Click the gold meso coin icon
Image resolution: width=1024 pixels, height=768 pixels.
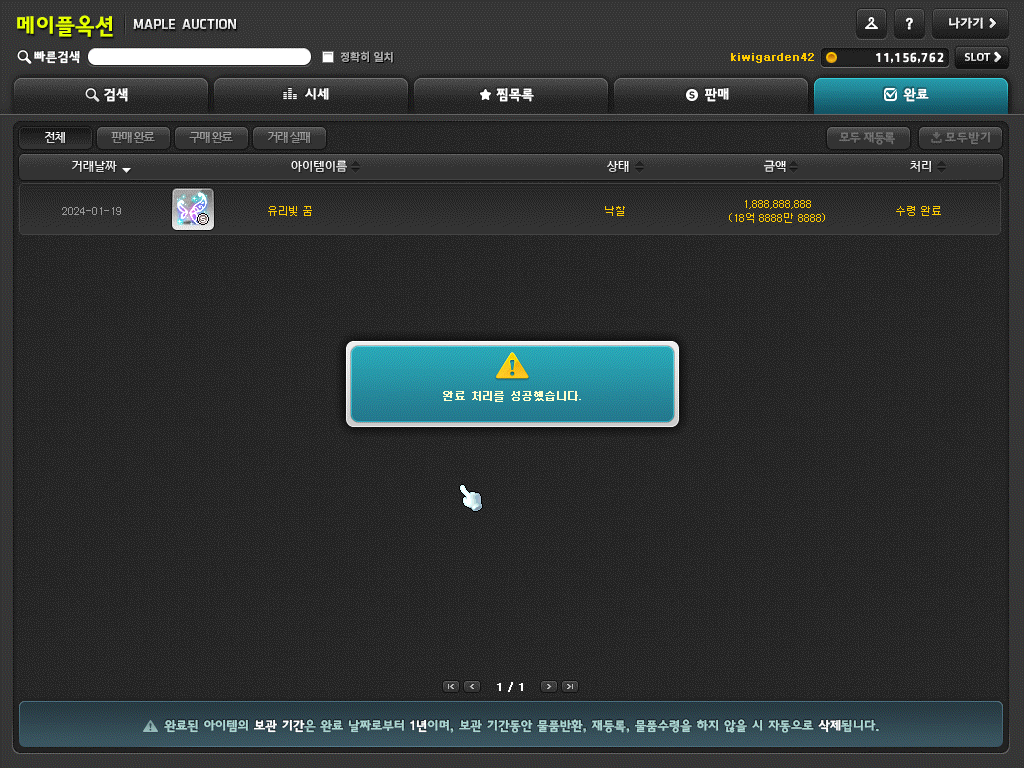(831, 57)
